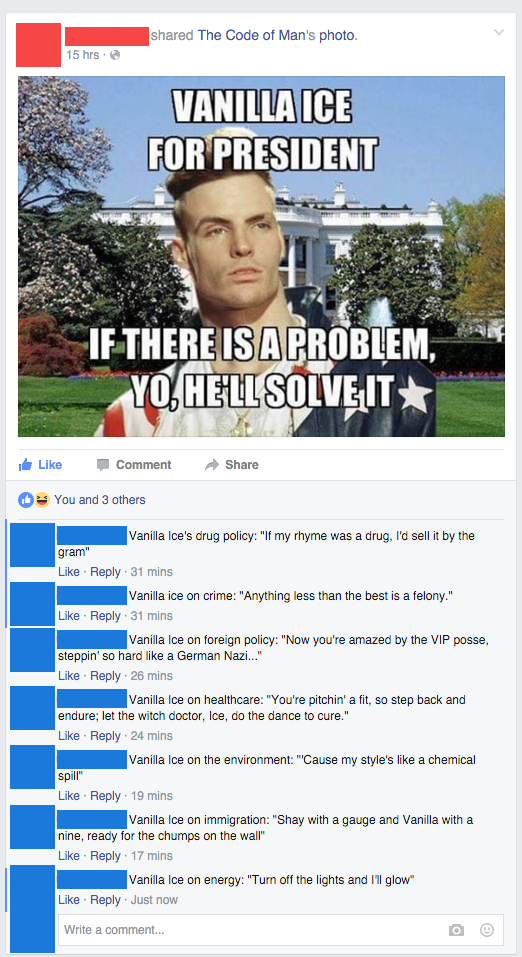Click the camera icon to attach photo
Image resolution: width=522 pixels, height=957 pixels.
456,930
